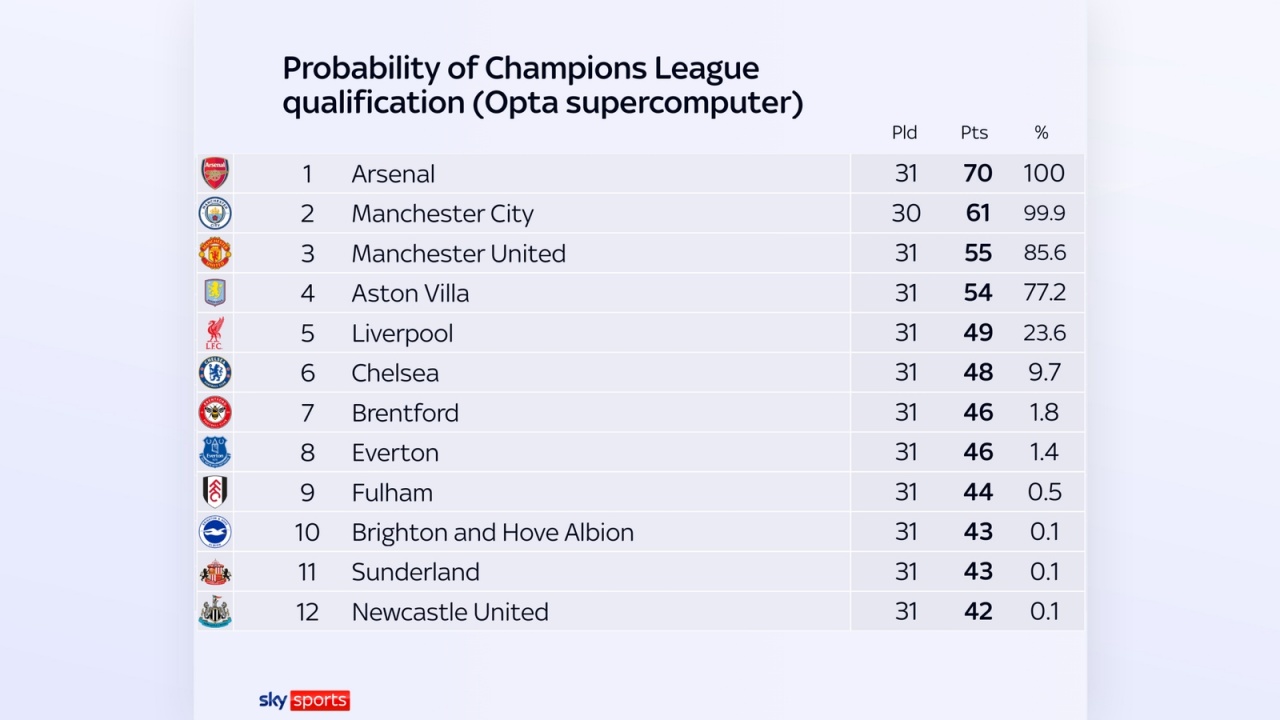The image size is (1280, 720).
Task: Click Arsenal's 100 percent value
Action: point(1043,174)
